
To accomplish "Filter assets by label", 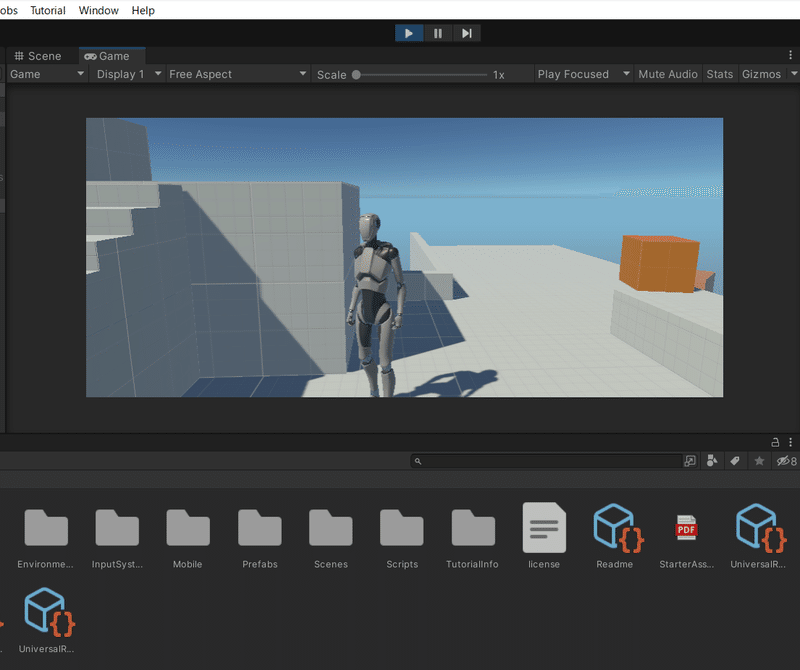I will coord(736,461).
